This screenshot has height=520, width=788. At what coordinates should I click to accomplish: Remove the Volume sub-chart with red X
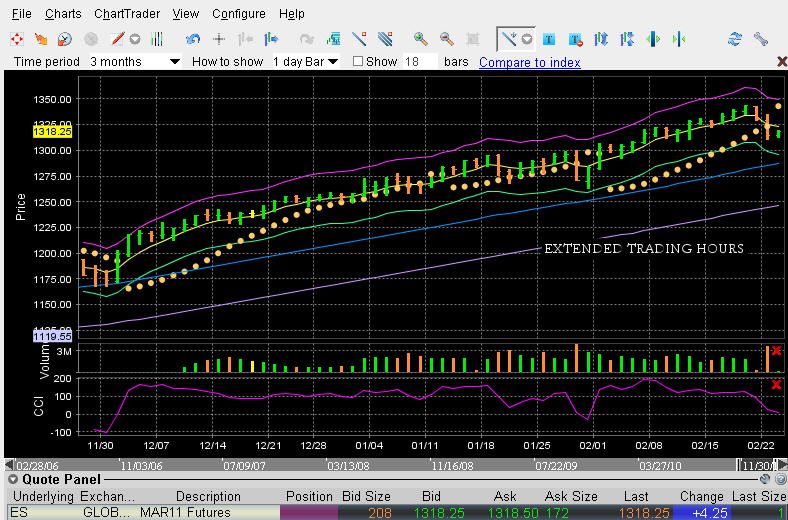coord(776,350)
